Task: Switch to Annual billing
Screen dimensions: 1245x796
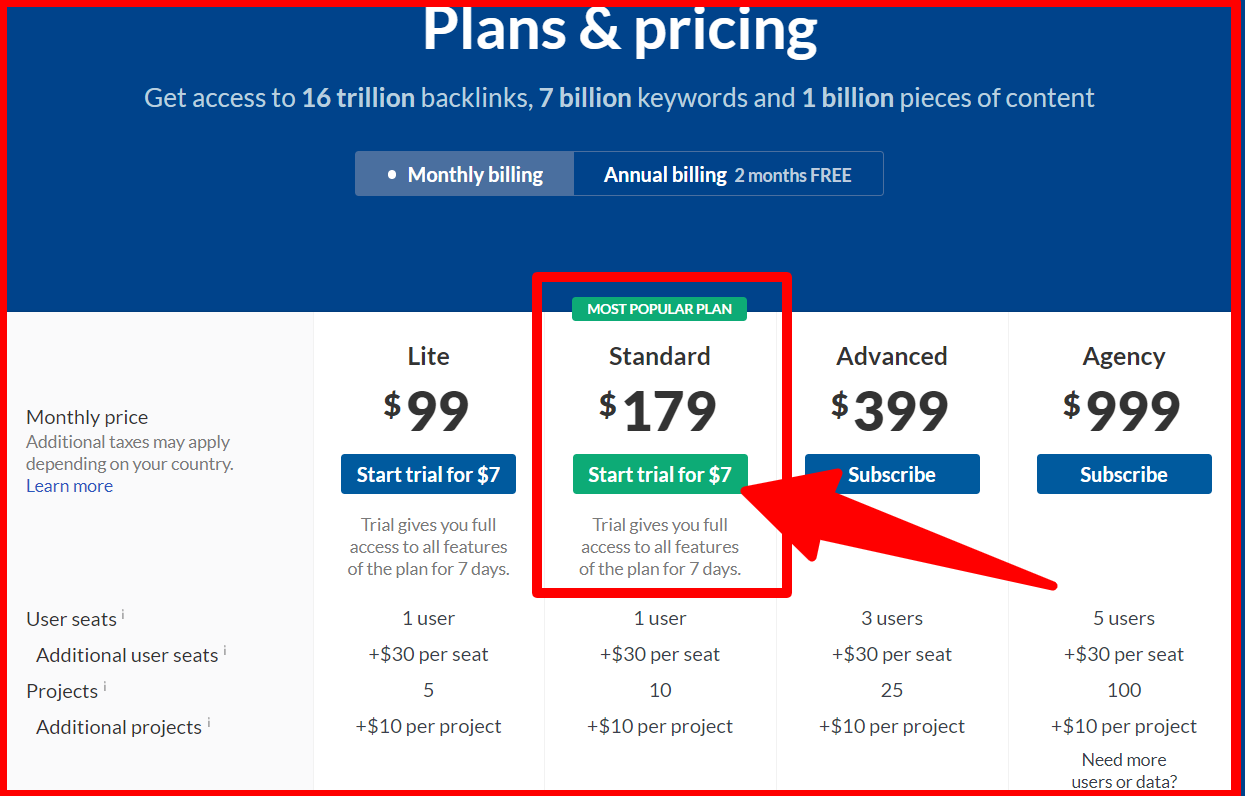Action: [x=727, y=174]
